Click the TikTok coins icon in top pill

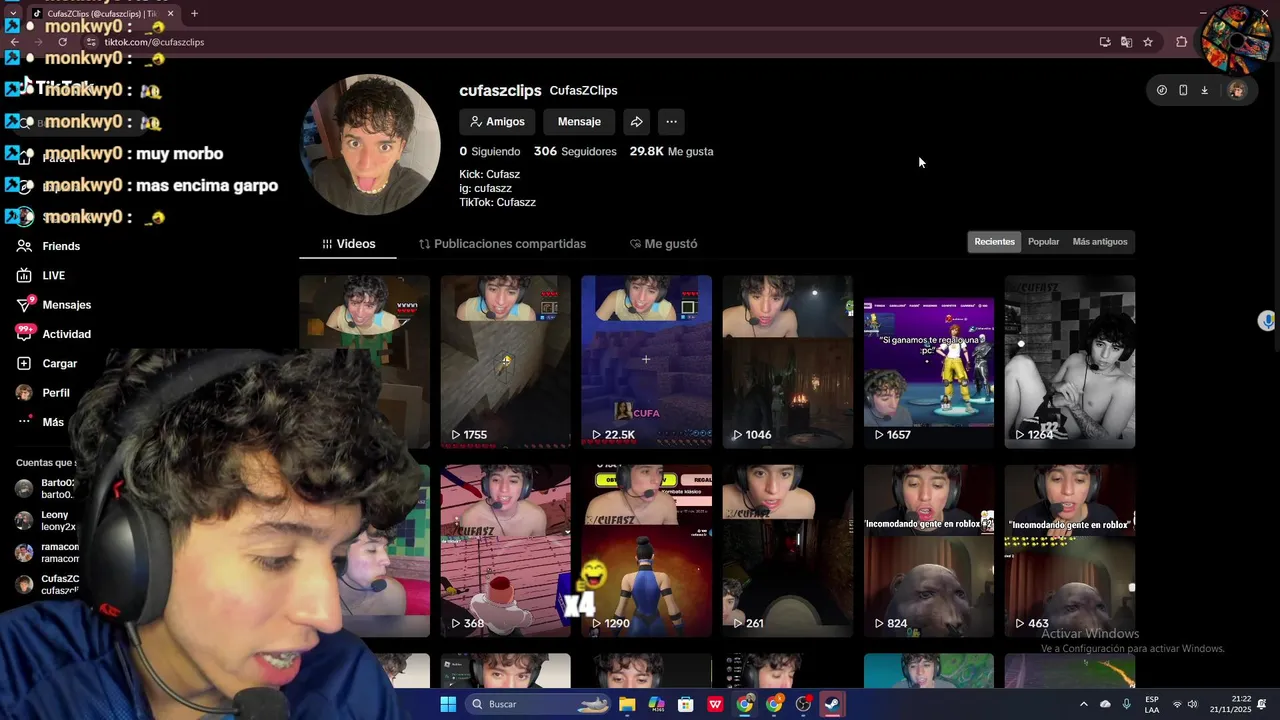pyautogui.click(x=1162, y=90)
